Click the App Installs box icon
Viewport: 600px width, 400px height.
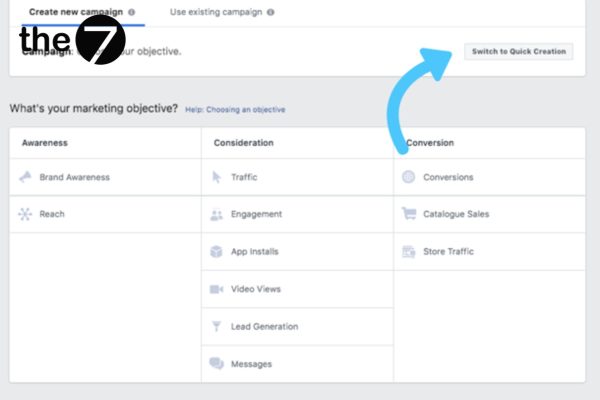coord(216,252)
